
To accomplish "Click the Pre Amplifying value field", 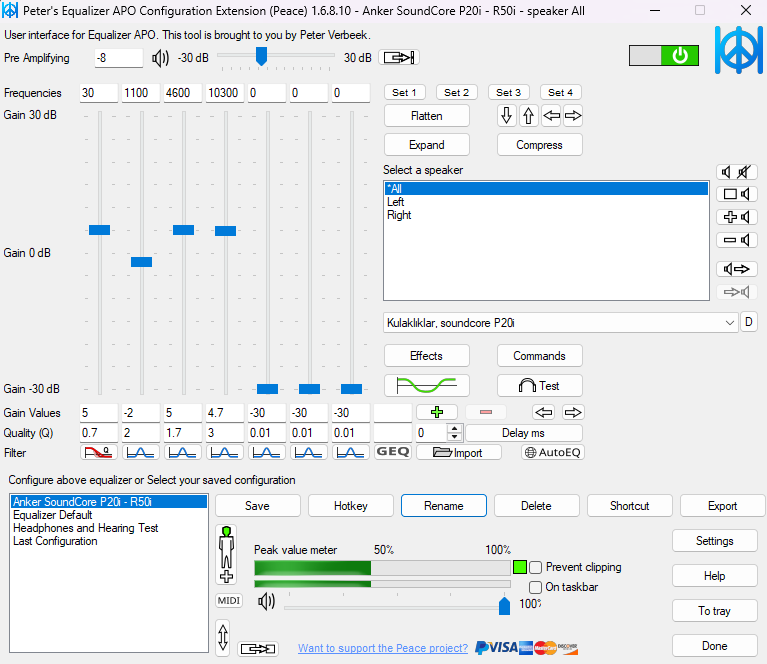I will [118, 58].
